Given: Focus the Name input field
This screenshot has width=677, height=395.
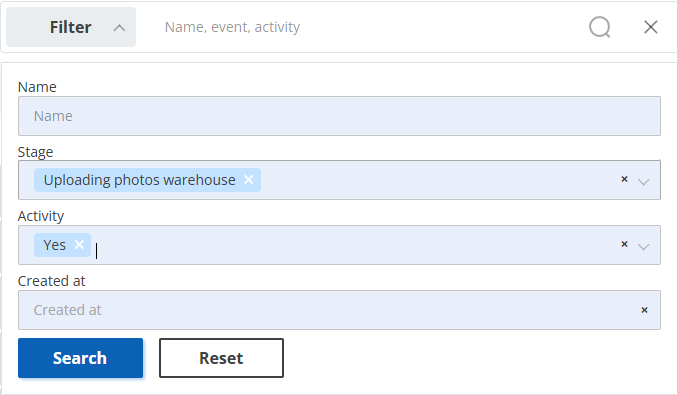Looking at the screenshot, I should (x=339, y=116).
